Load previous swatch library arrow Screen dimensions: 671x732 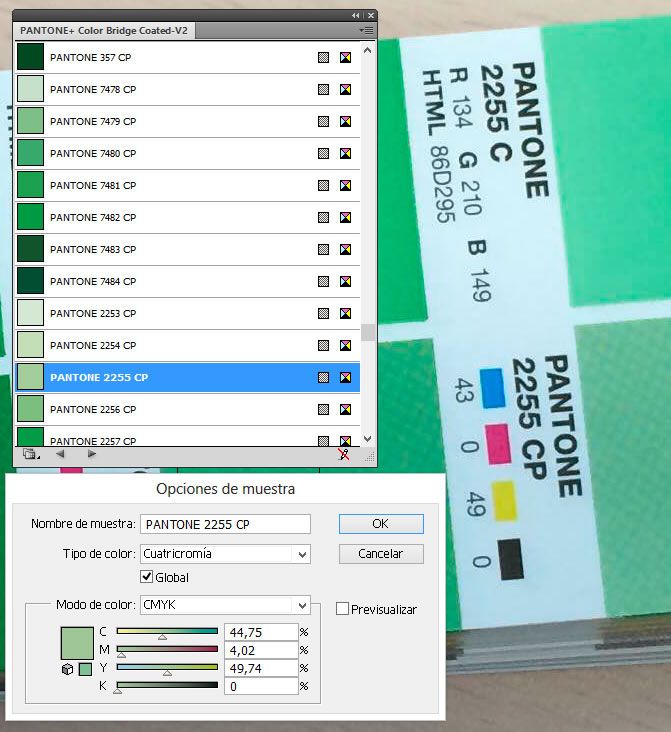(60, 454)
